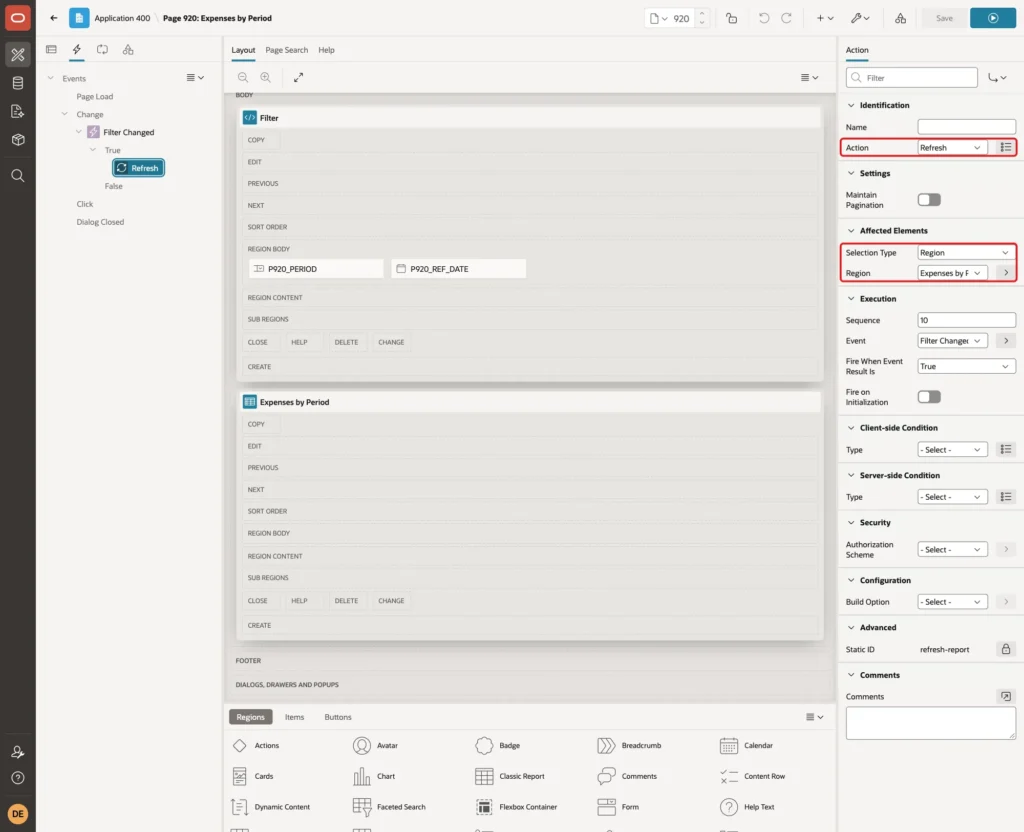Switch to Page Shared Components tab icon
The image size is (1024, 832).
click(x=128, y=49)
